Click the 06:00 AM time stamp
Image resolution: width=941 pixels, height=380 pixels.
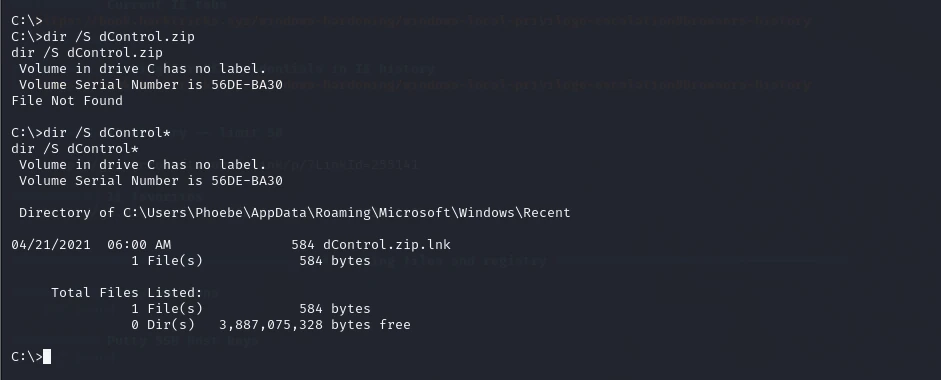point(139,244)
